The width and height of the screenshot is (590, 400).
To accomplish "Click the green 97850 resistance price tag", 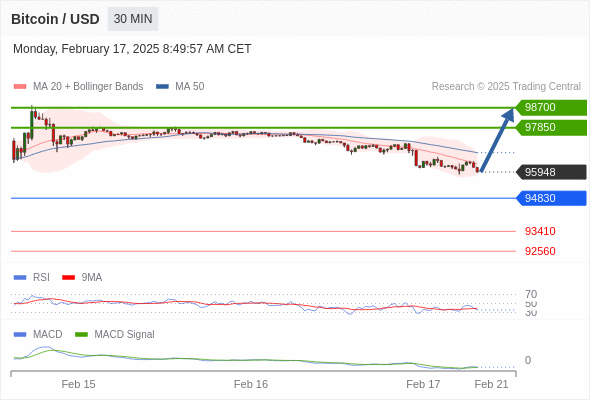I will [551, 128].
